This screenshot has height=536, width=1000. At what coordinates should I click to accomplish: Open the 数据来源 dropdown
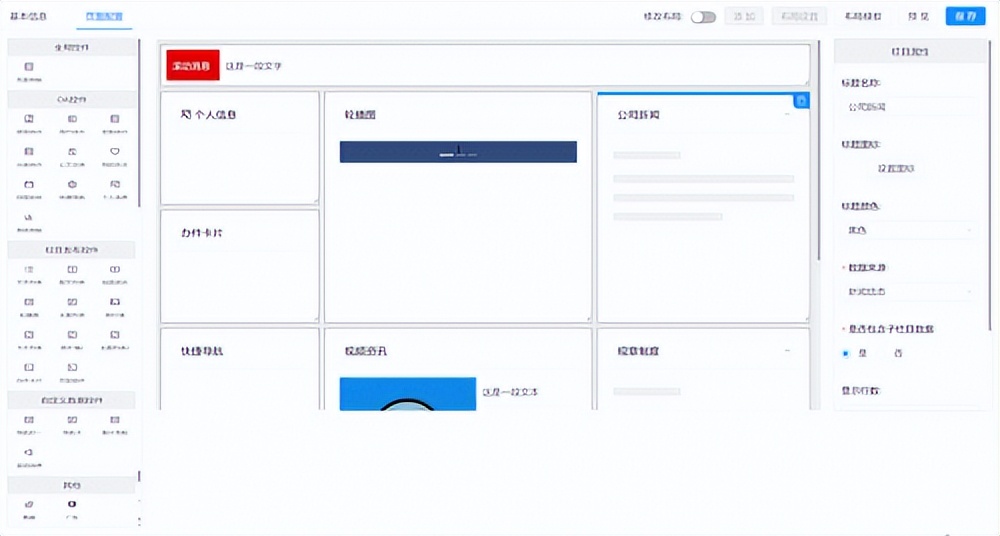click(909, 292)
